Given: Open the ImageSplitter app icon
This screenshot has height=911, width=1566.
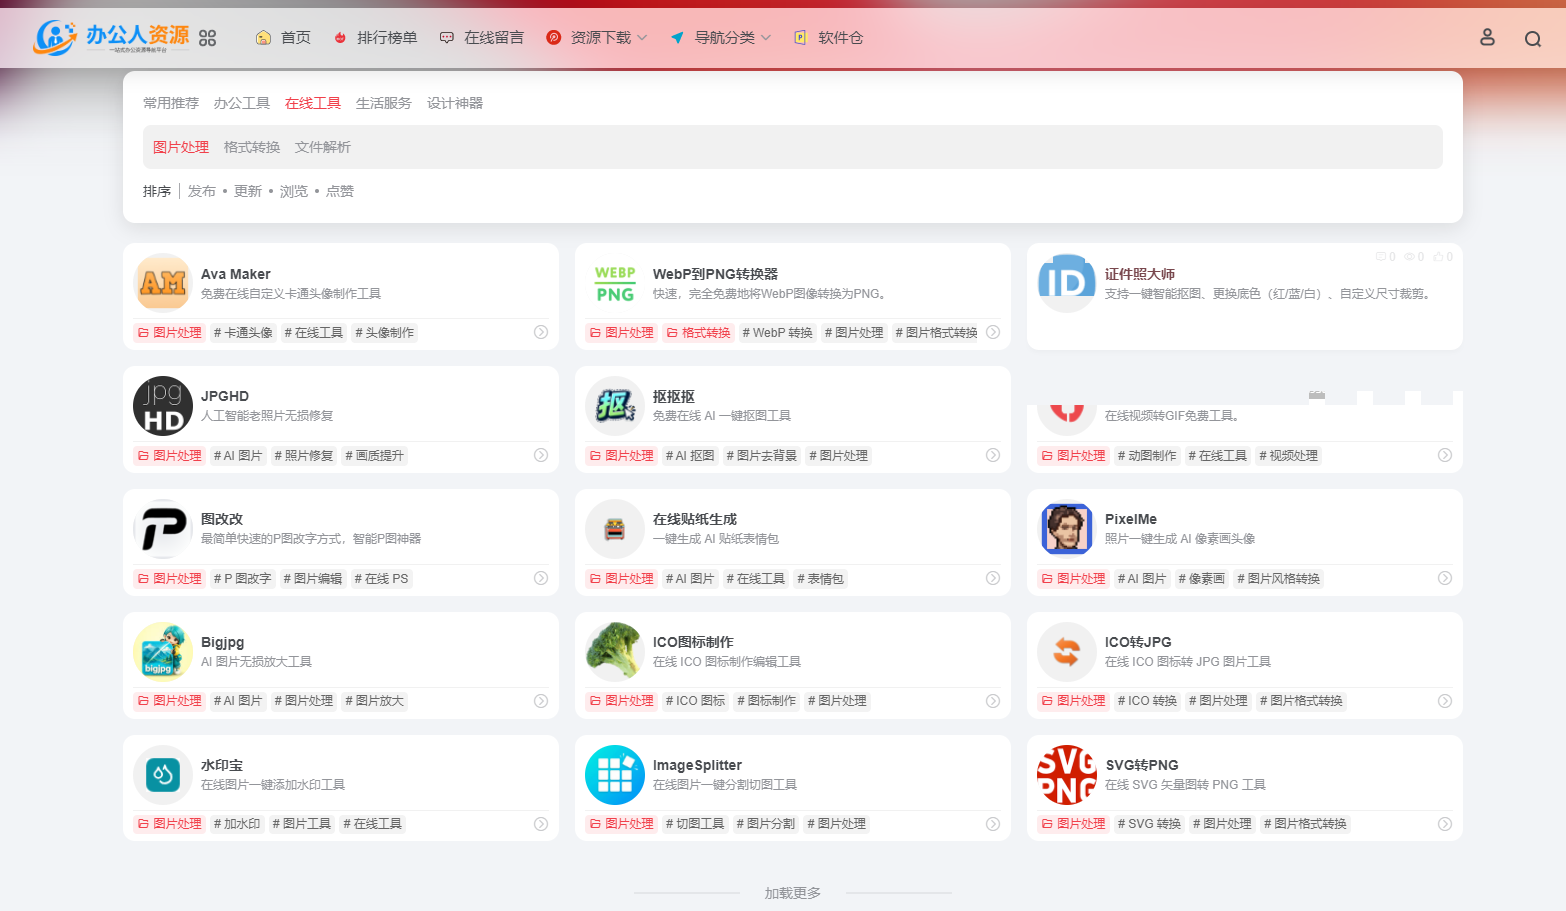Looking at the screenshot, I should tap(615, 775).
